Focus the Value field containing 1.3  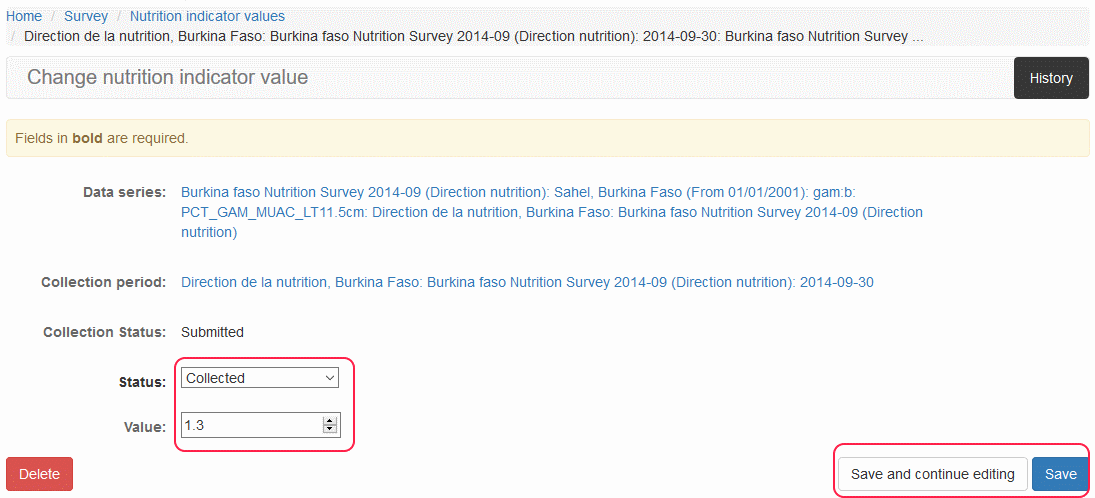252,425
